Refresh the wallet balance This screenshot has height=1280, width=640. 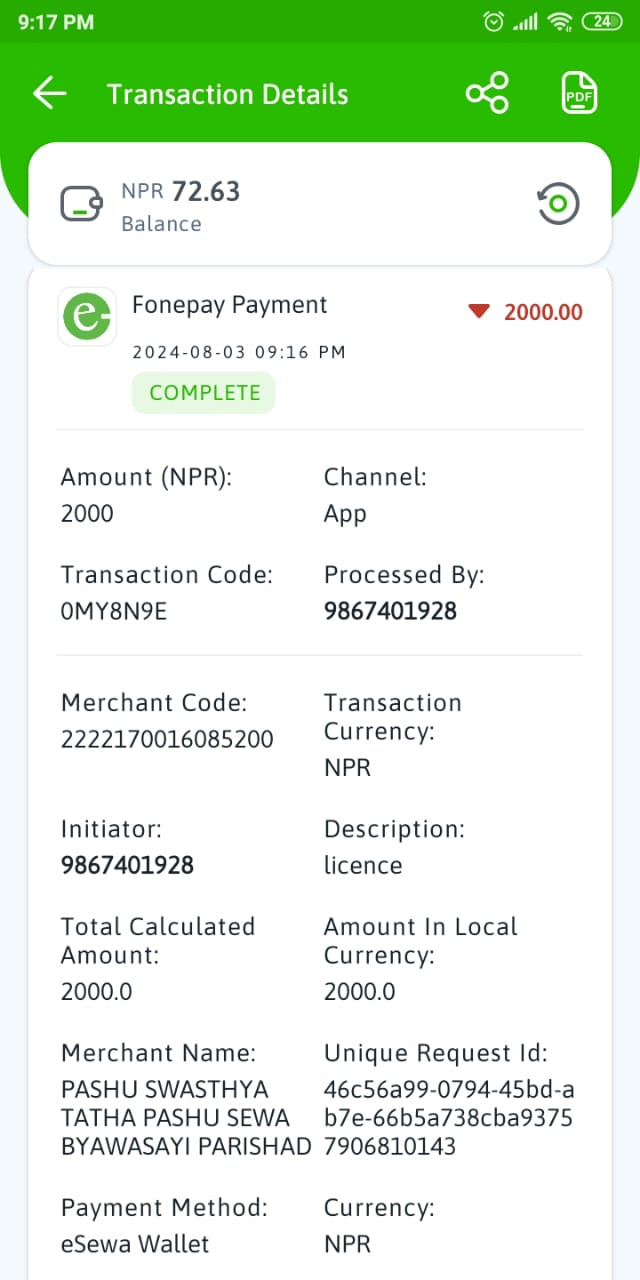[558, 204]
